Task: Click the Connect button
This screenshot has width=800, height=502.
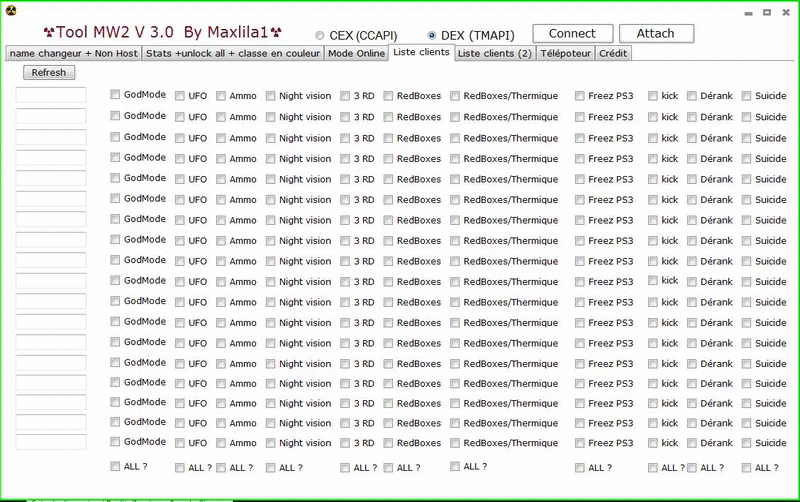Action: click(x=572, y=34)
